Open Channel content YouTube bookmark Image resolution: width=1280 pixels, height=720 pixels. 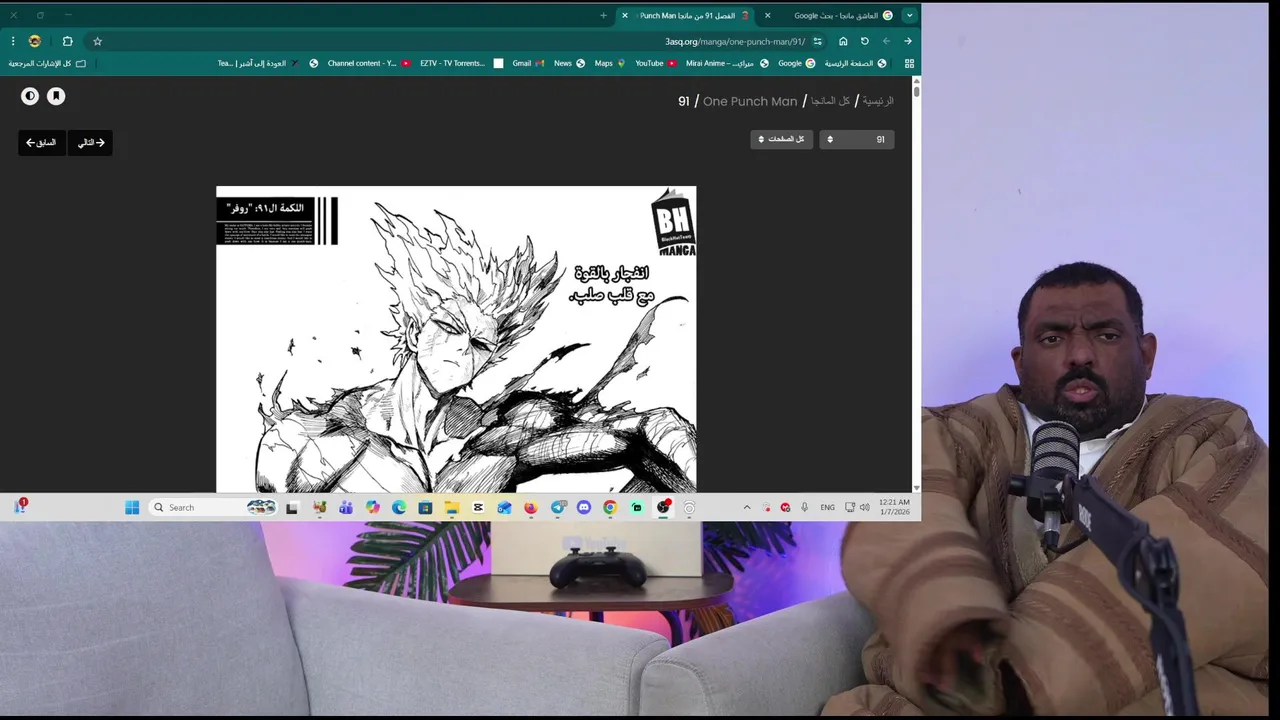369,63
